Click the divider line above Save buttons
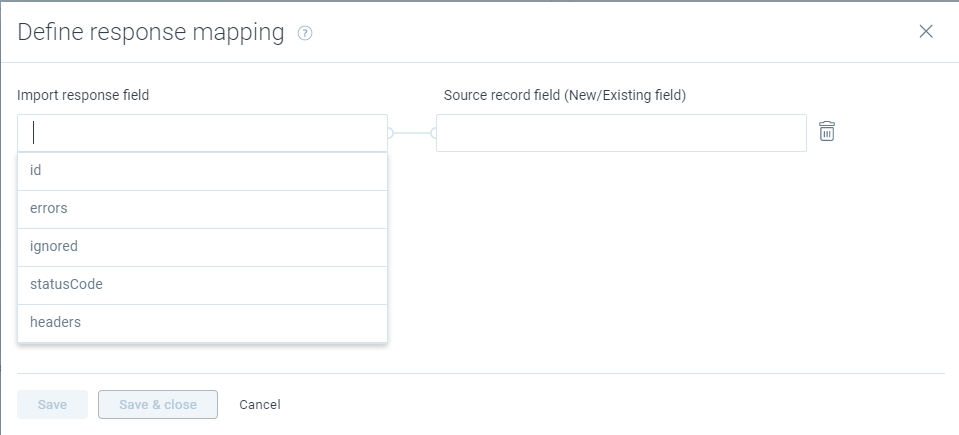Screen dimensions: 959x435 pos(481,373)
